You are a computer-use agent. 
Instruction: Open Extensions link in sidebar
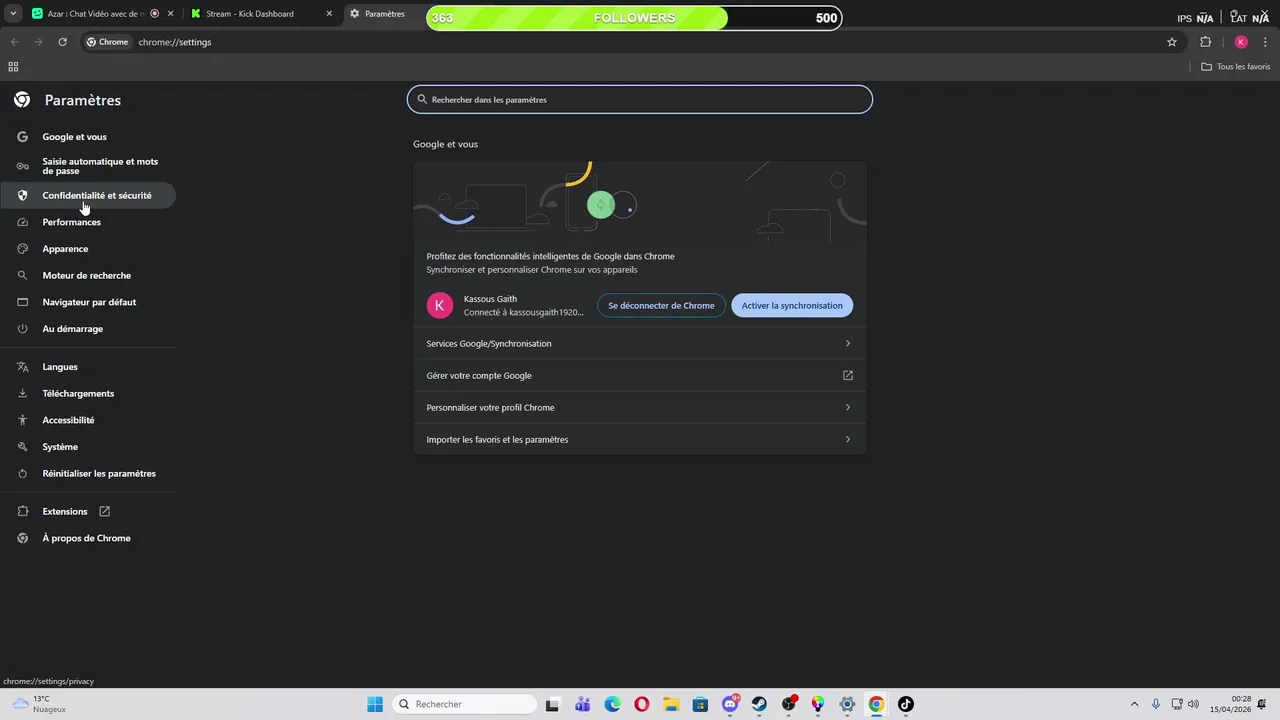[88, 512]
